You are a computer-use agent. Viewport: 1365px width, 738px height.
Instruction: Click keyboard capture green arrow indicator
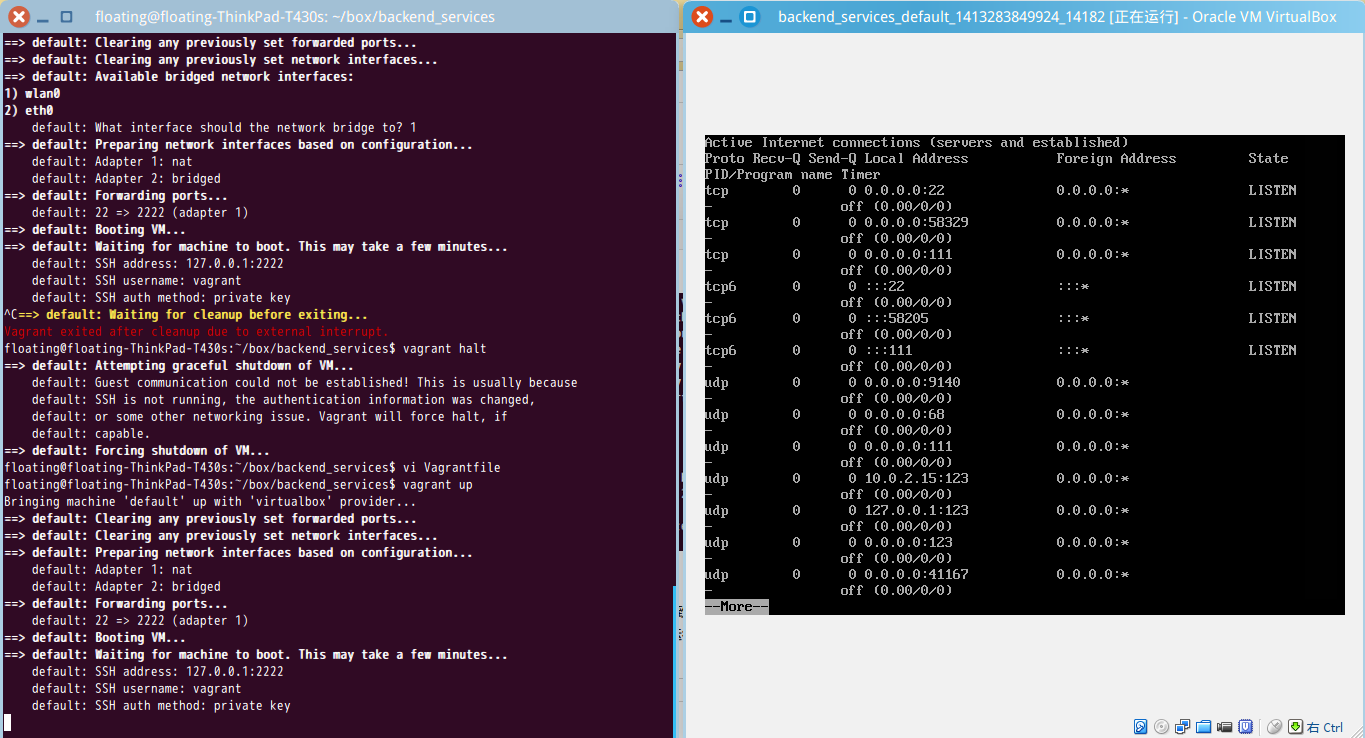[1295, 726]
